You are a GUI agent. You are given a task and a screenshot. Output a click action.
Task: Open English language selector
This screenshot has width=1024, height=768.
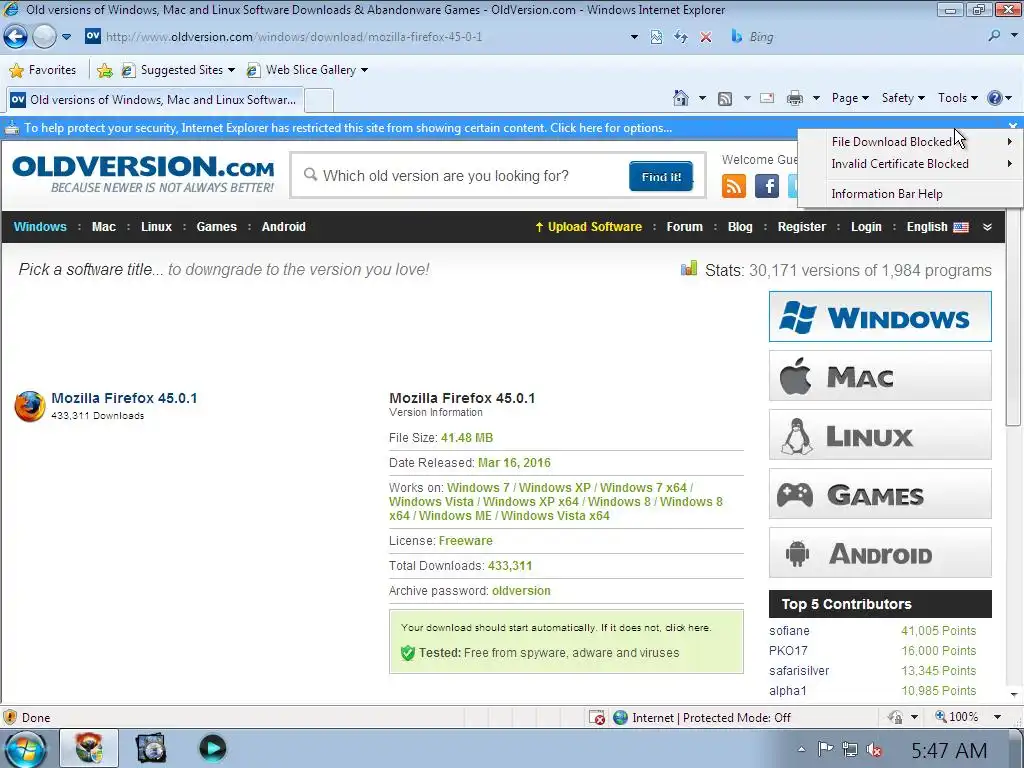(937, 227)
